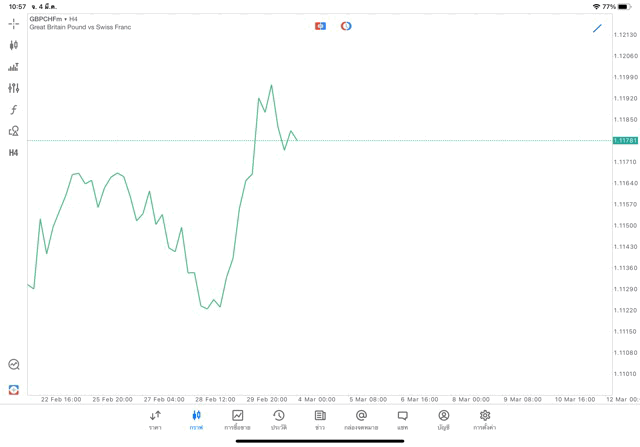Open the H4 timeframe selector
This screenshot has width=640, height=447.
tap(14, 153)
